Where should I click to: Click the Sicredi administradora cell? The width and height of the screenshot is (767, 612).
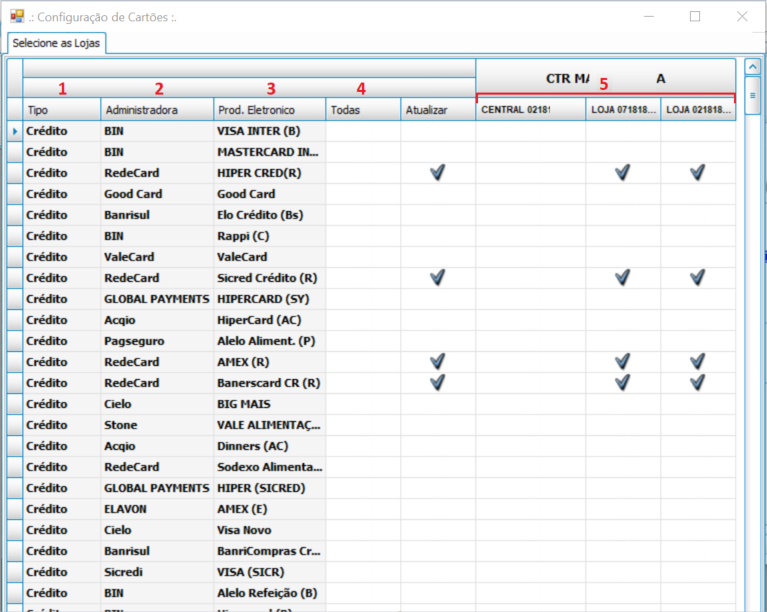tap(157, 572)
